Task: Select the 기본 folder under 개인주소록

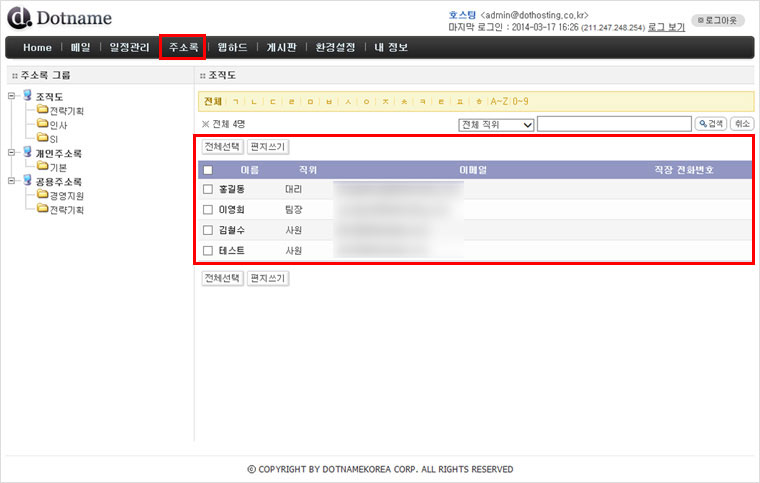Action: (58, 168)
